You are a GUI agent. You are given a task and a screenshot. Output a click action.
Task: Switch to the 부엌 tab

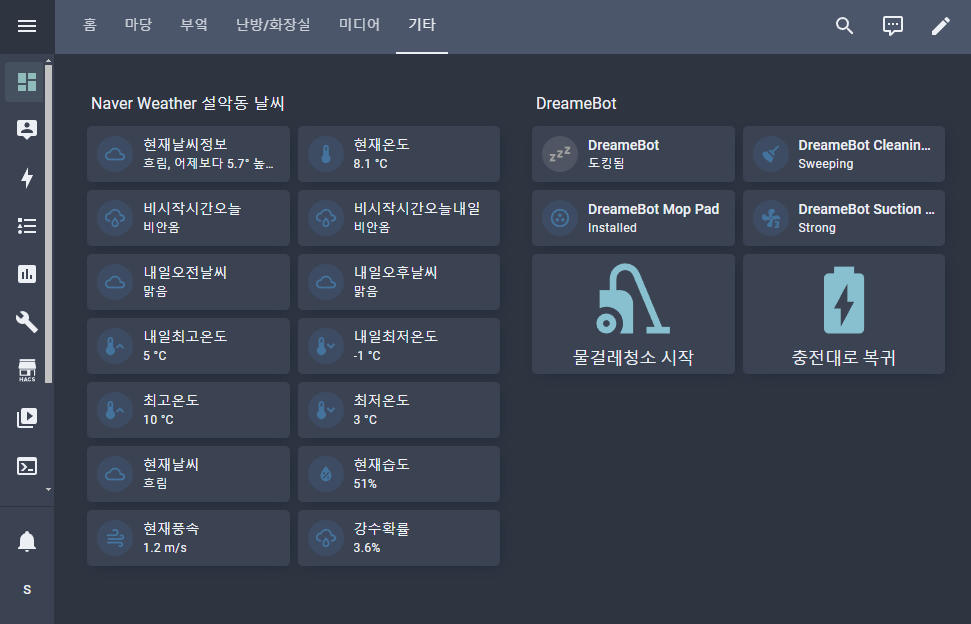click(x=194, y=25)
